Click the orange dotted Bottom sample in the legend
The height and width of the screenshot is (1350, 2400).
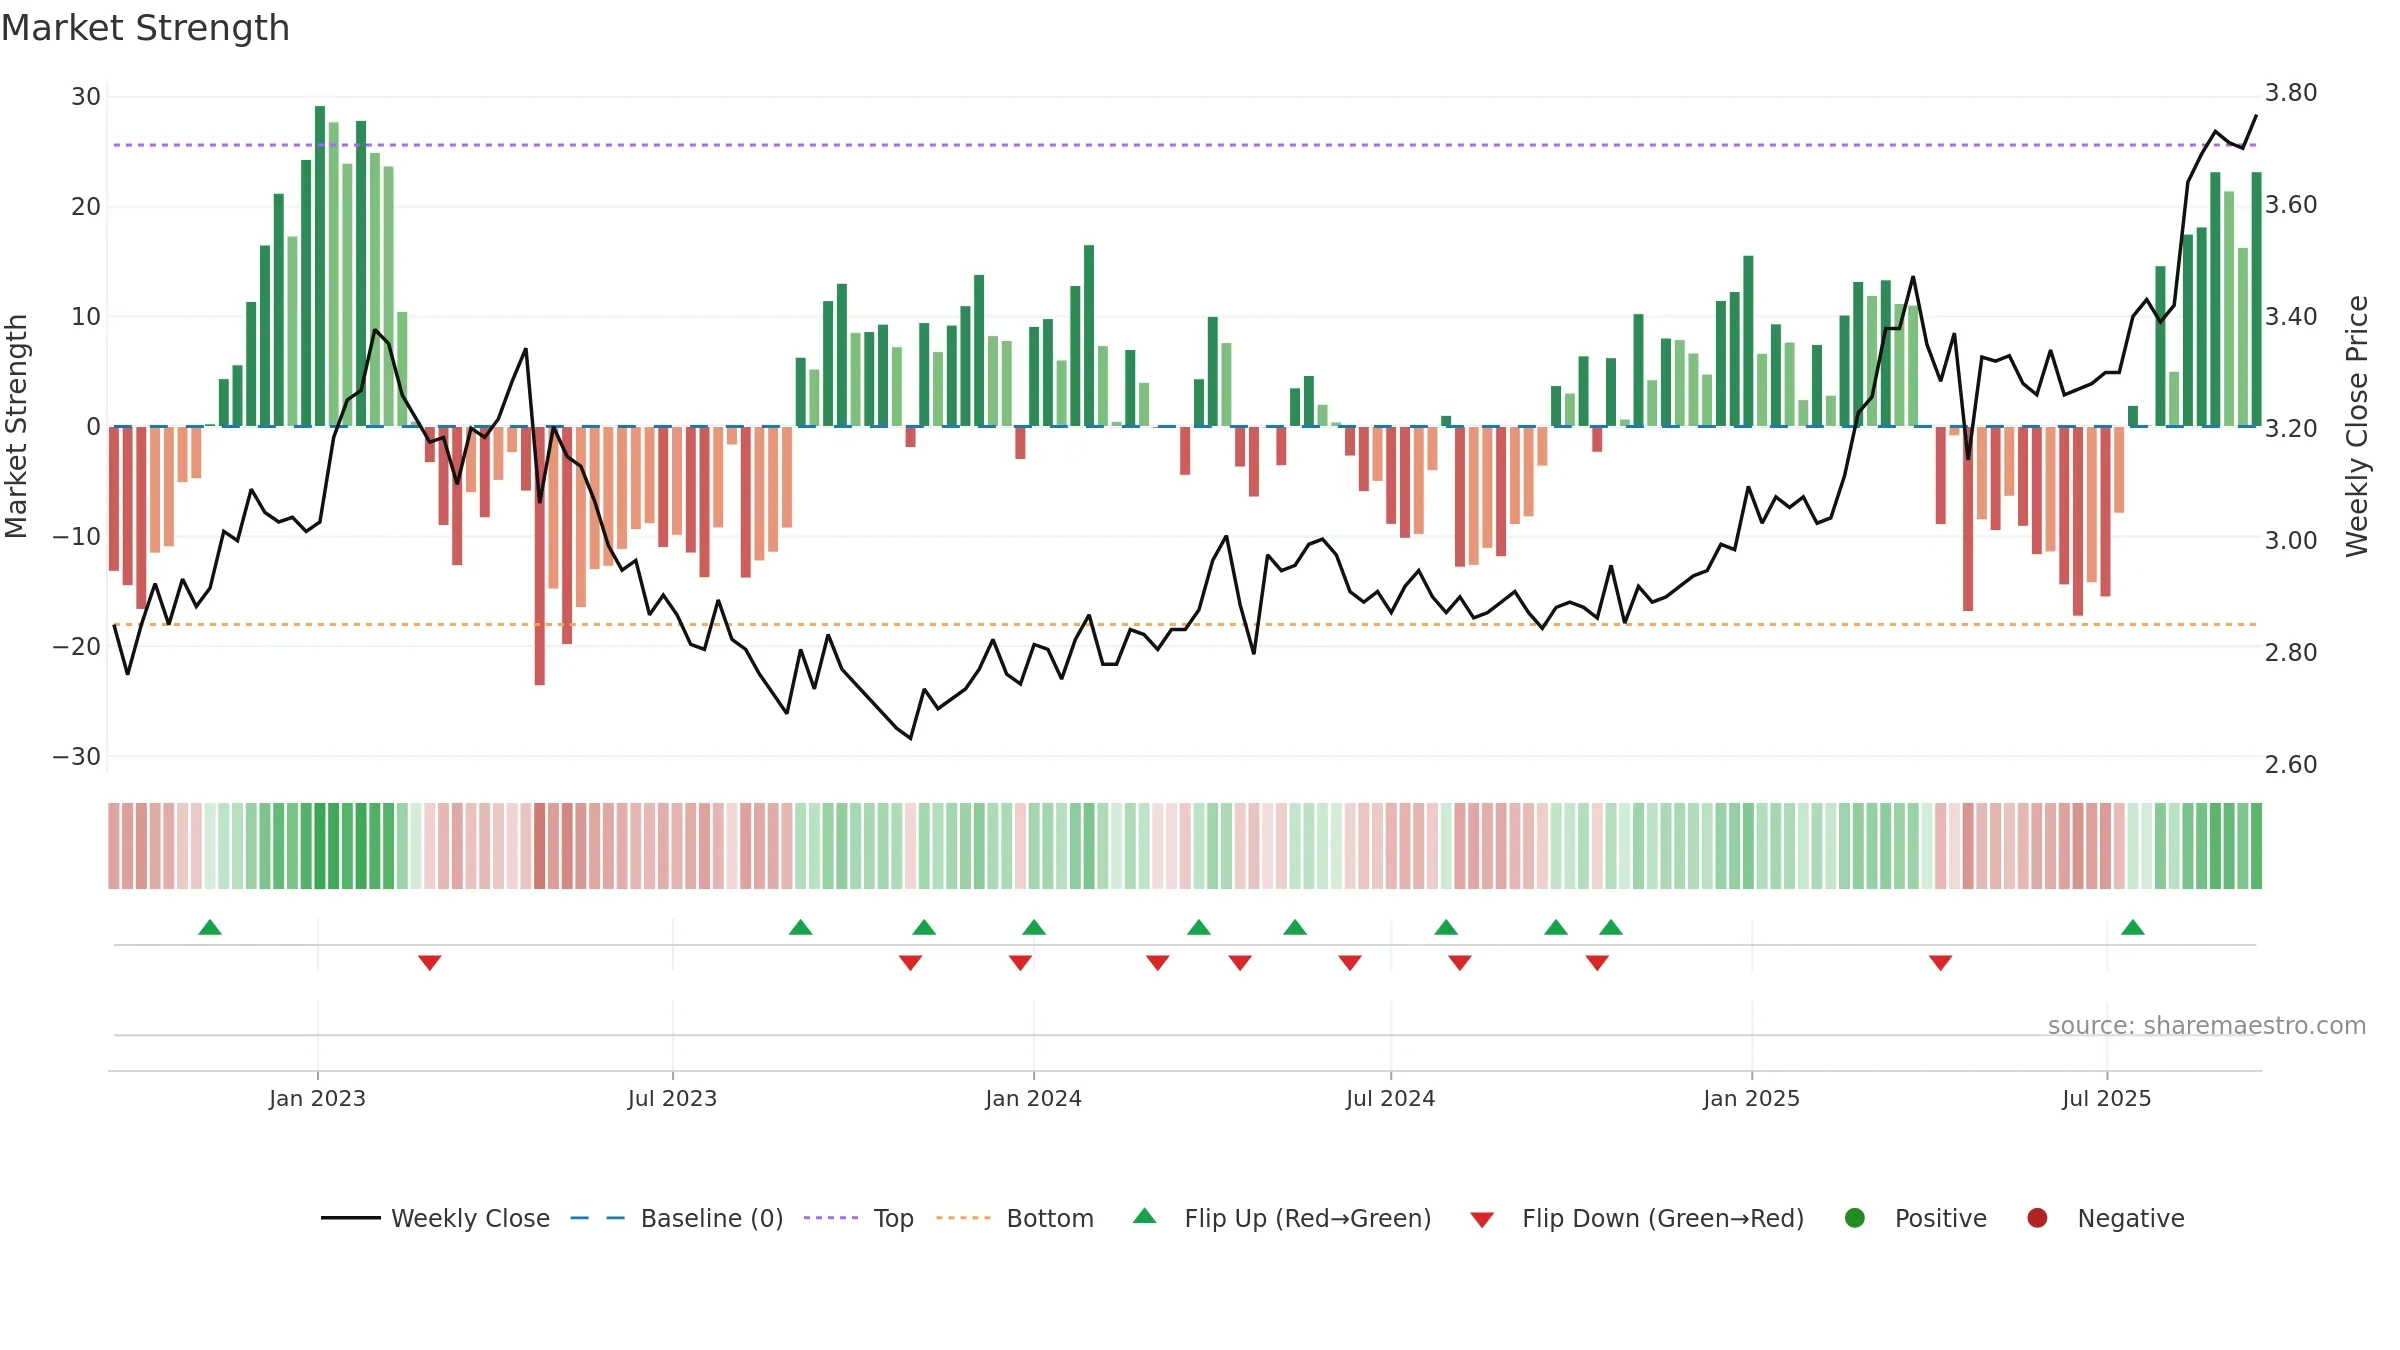coord(964,1218)
